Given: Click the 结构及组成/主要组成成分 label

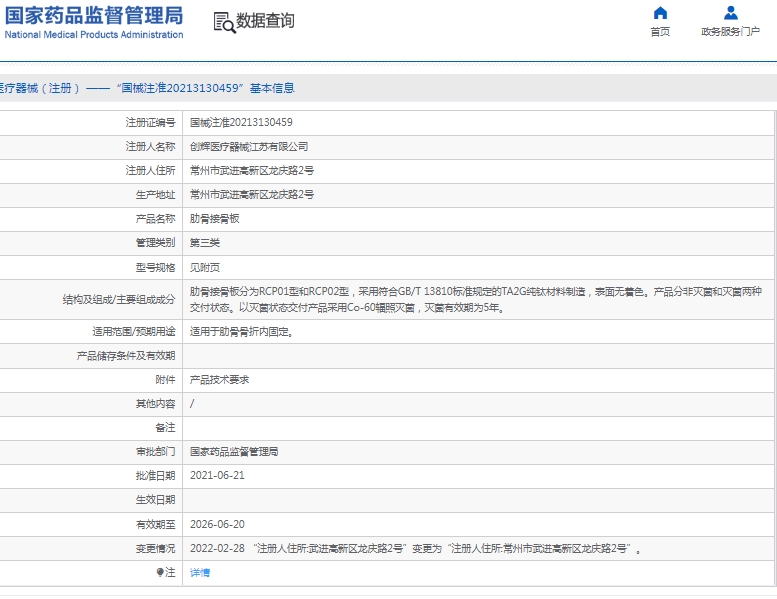Looking at the screenshot, I should pos(119,299).
